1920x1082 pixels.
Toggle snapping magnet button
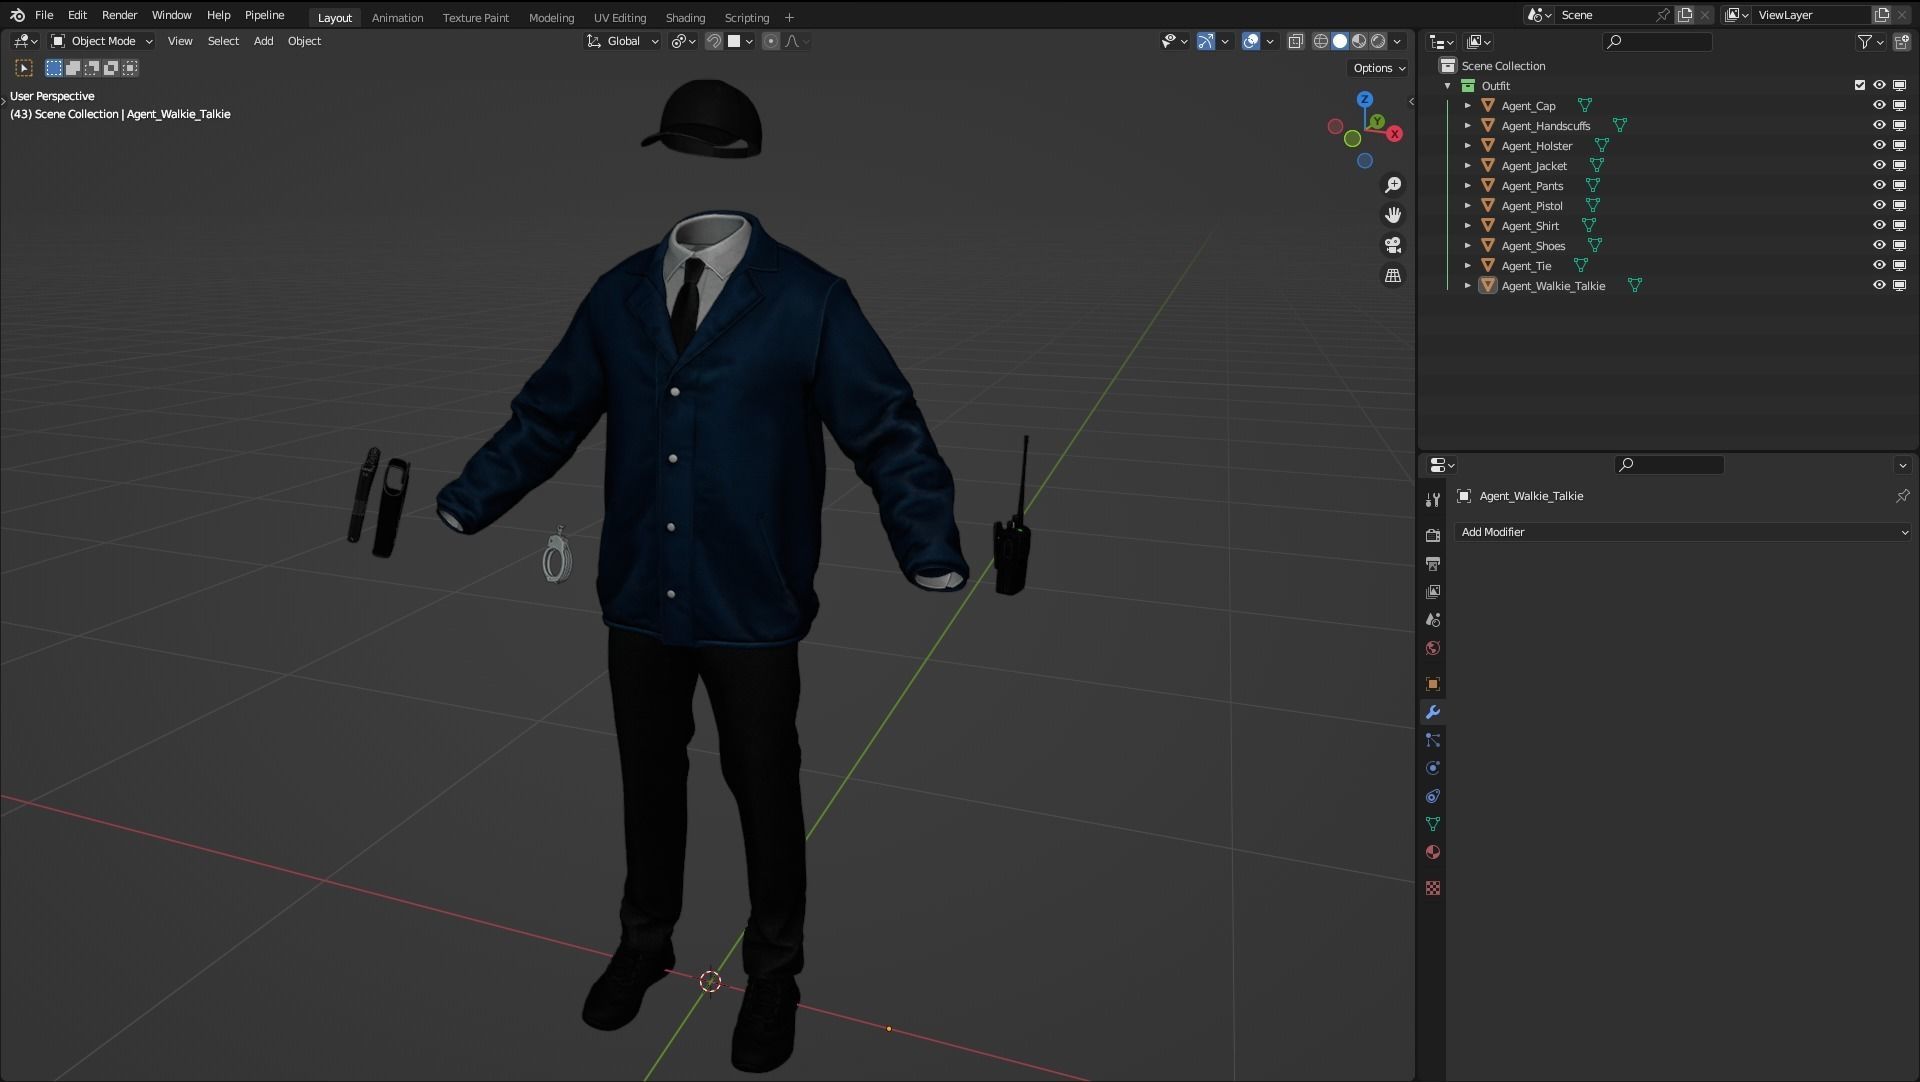714,41
